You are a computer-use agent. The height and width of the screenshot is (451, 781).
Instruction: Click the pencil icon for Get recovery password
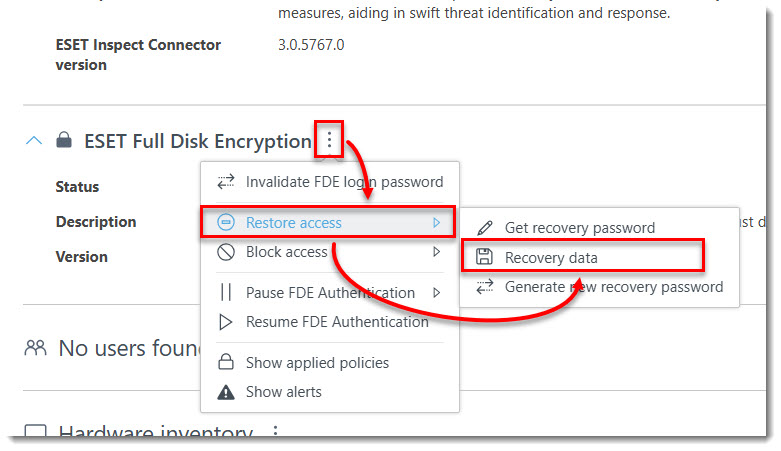tap(484, 228)
